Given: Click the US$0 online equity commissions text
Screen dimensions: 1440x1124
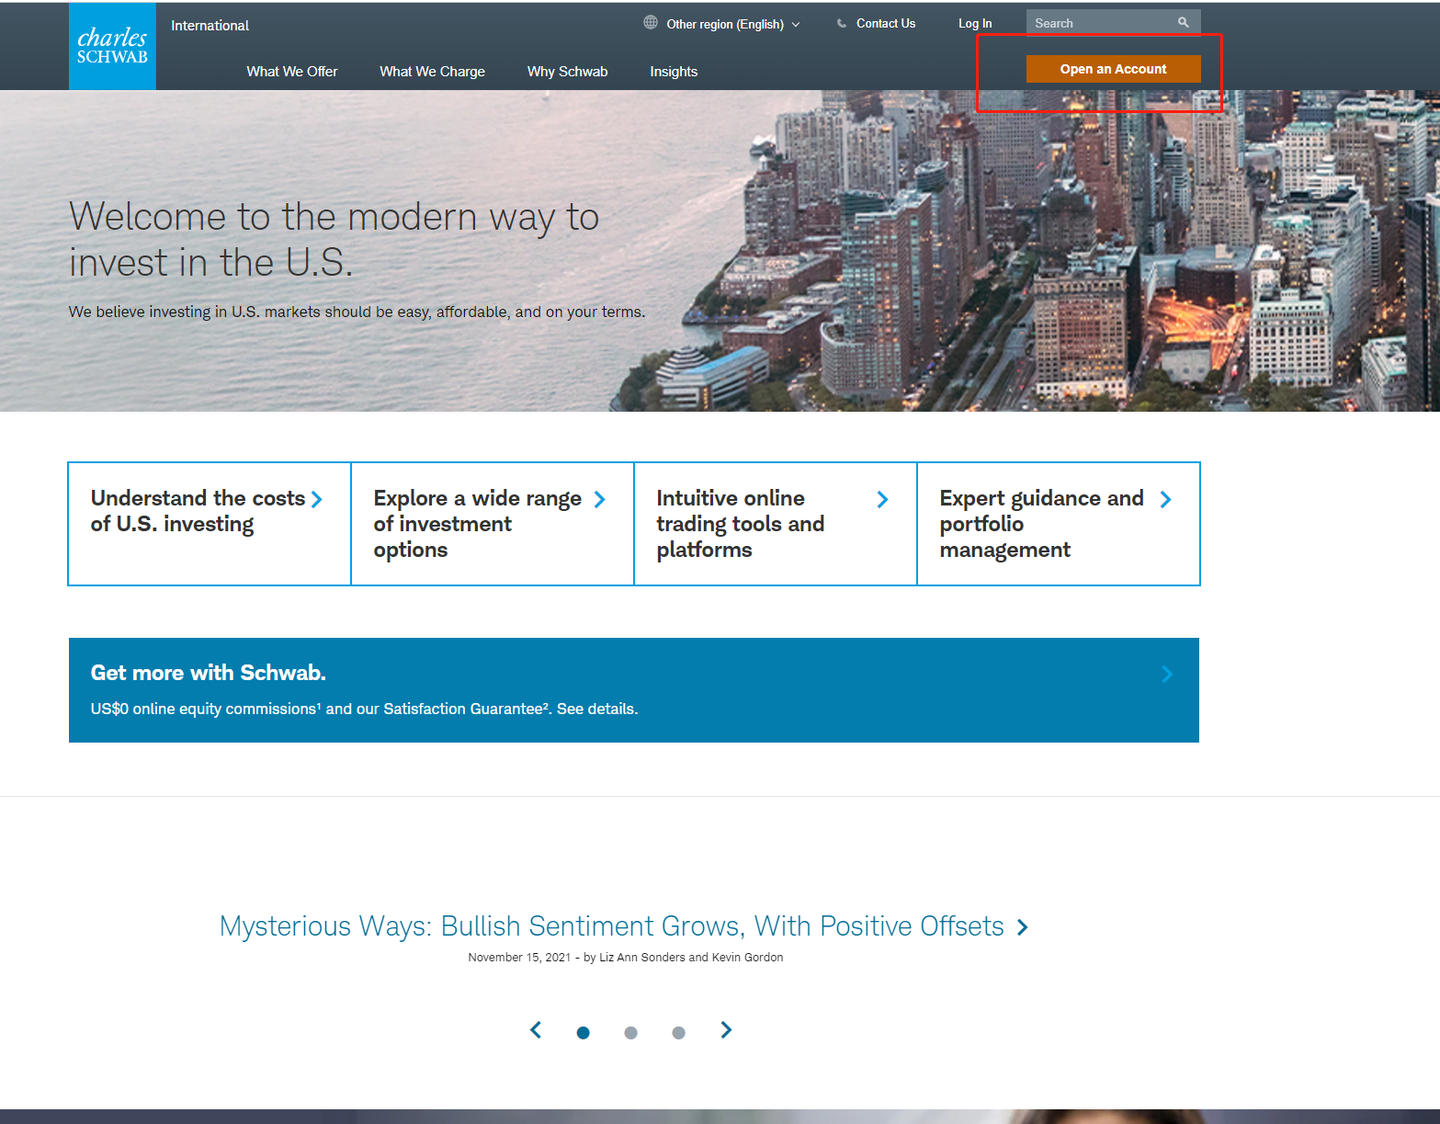Looking at the screenshot, I should (364, 709).
